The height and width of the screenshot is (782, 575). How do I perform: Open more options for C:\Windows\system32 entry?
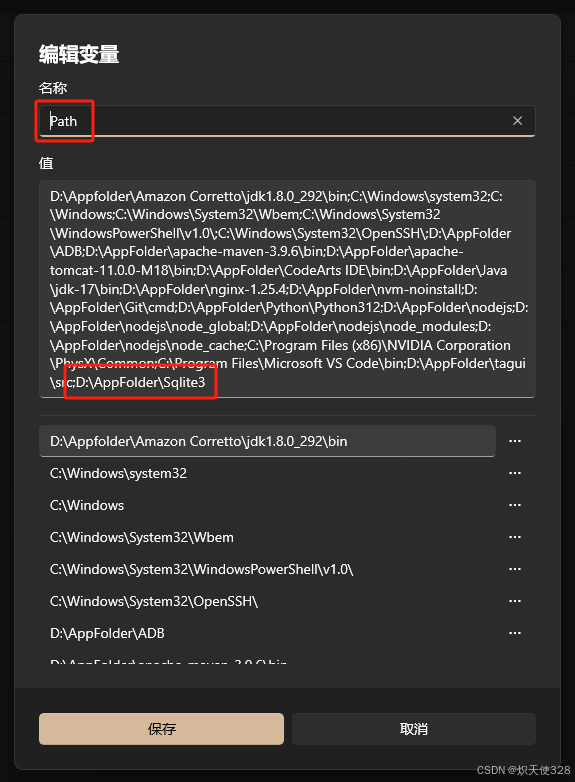pyautogui.click(x=515, y=473)
